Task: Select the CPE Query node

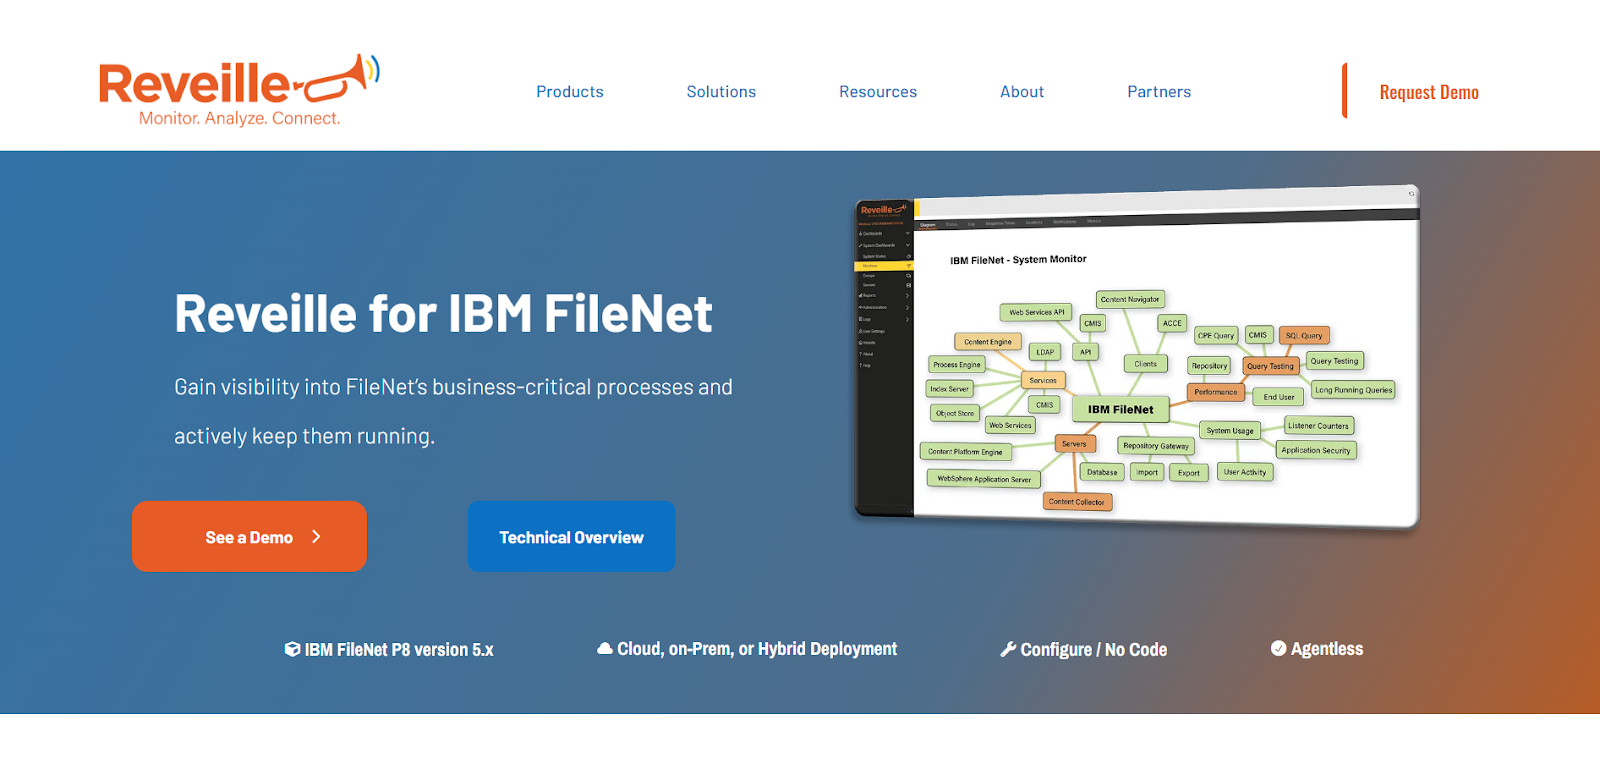Action: point(1216,336)
